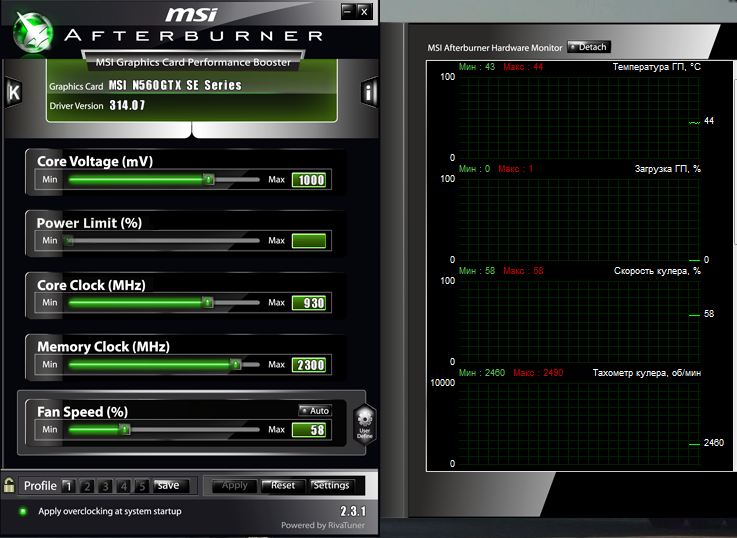Viewport: 737px width, 538px height.
Task: Open the Settings button
Action: 331,485
